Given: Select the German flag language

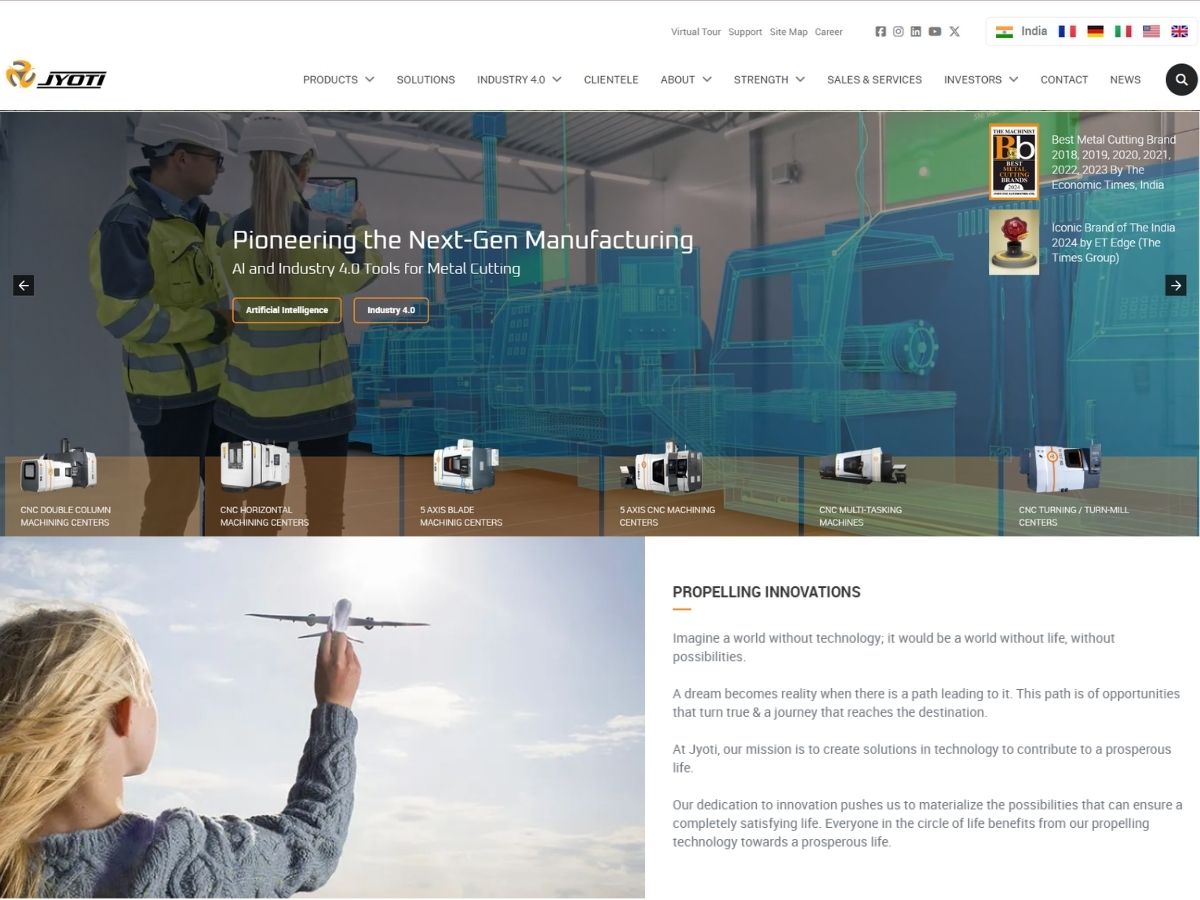Looking at the screenshot, I should [1095, 32].
